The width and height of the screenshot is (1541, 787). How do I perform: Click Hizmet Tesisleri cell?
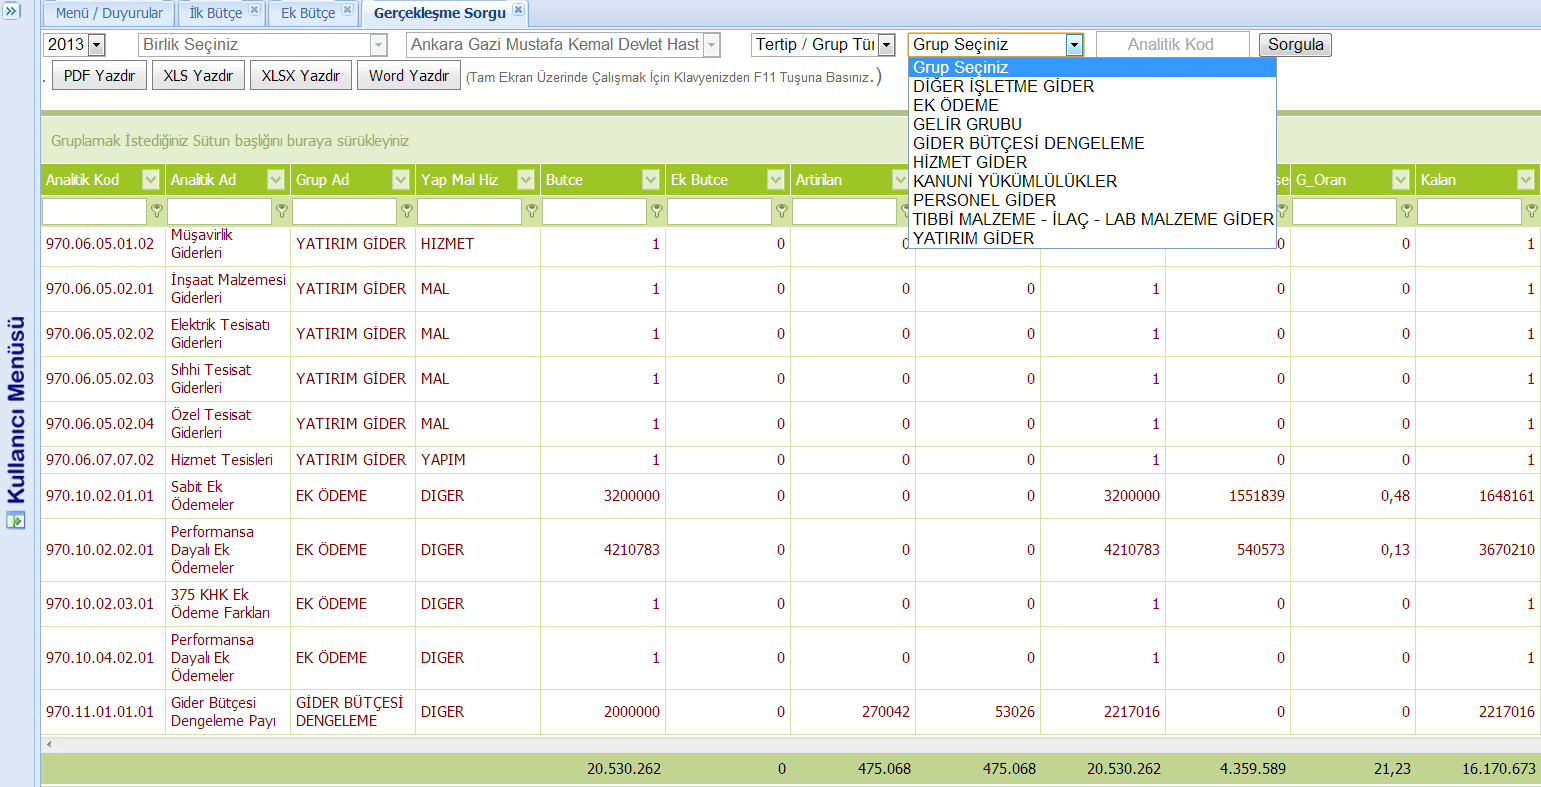[228, 460]
